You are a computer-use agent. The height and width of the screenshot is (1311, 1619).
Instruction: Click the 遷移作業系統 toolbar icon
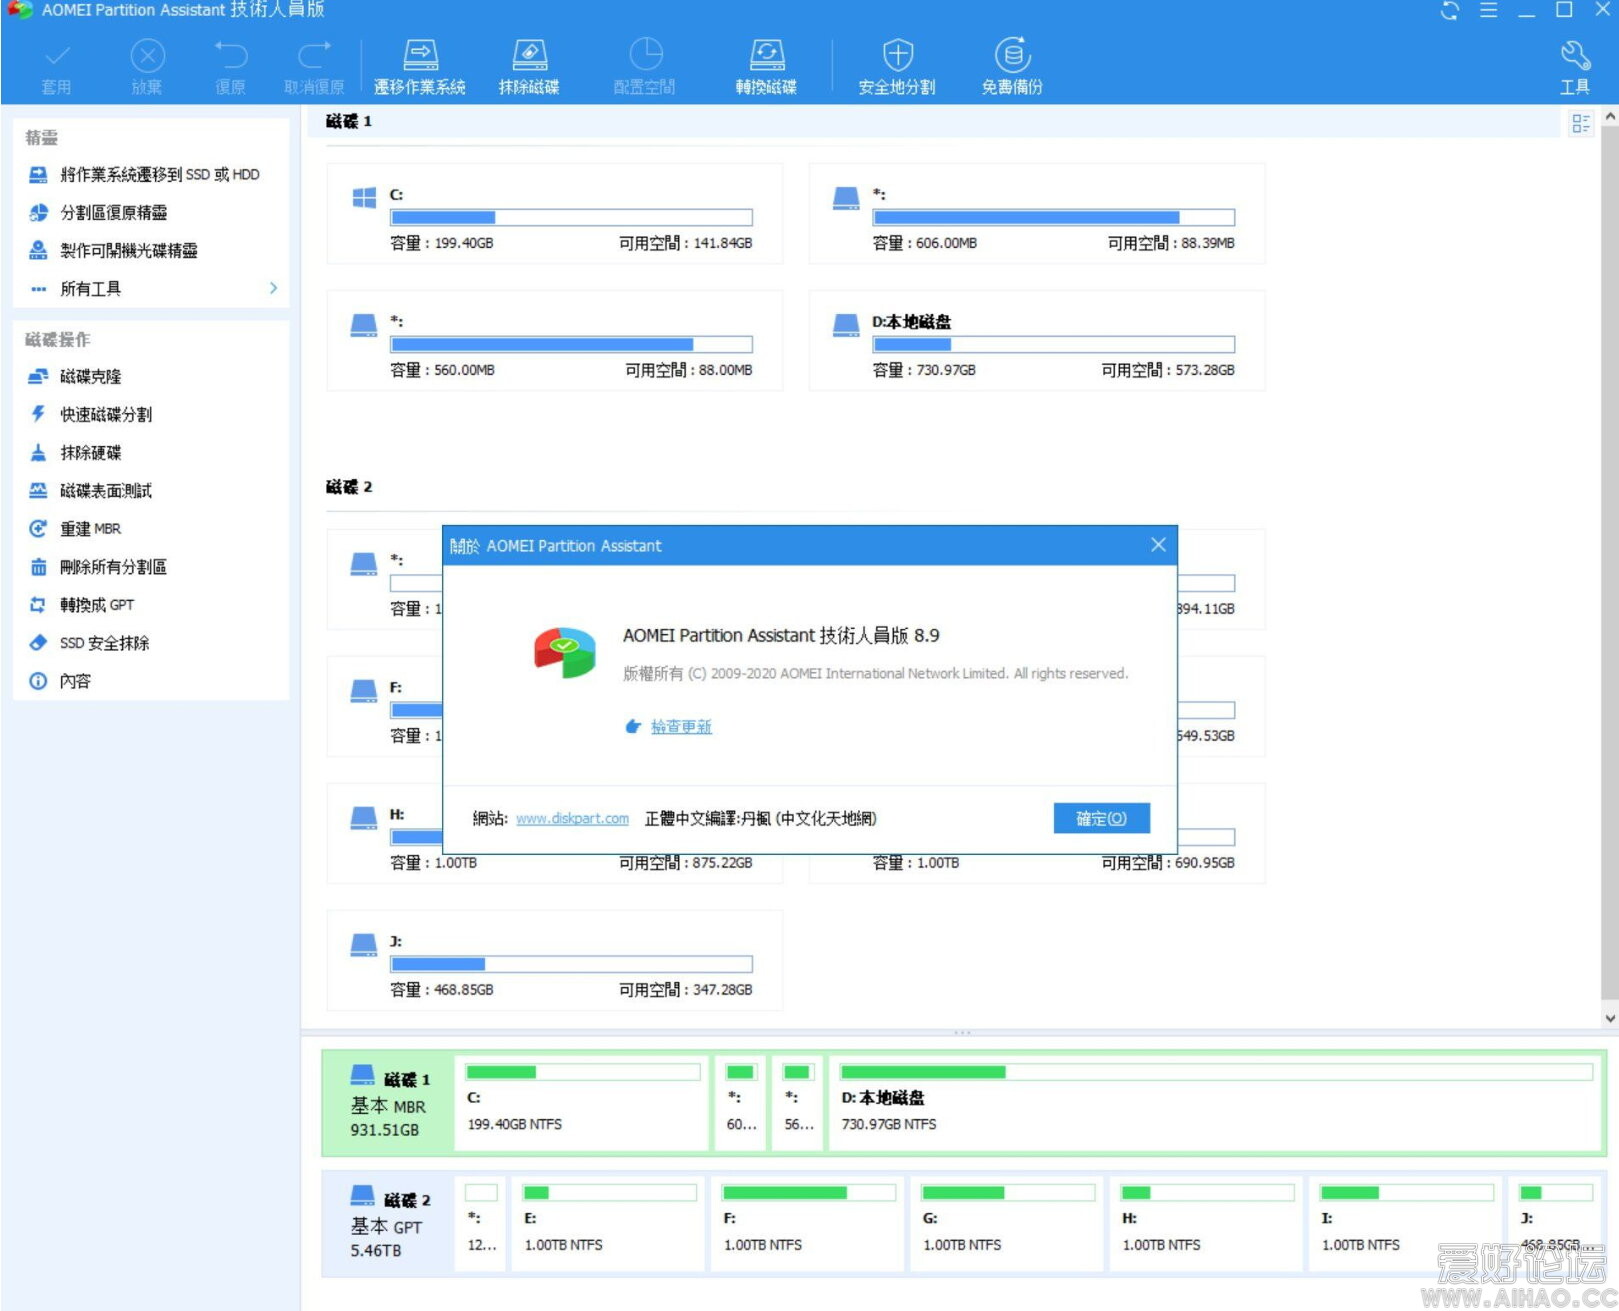(x=420, y=54)
